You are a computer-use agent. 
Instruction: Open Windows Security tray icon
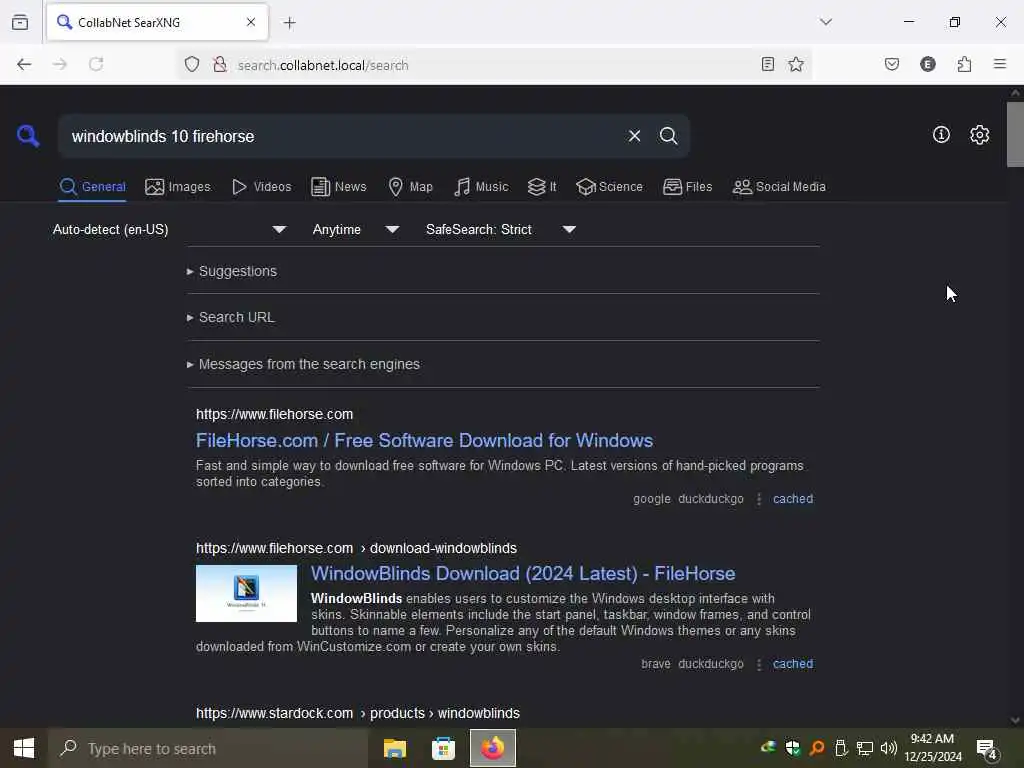[793, 748]
